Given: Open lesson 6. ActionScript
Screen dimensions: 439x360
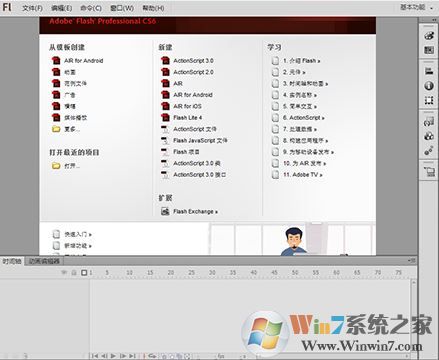Looking at the screenshot, I should 304,117.
